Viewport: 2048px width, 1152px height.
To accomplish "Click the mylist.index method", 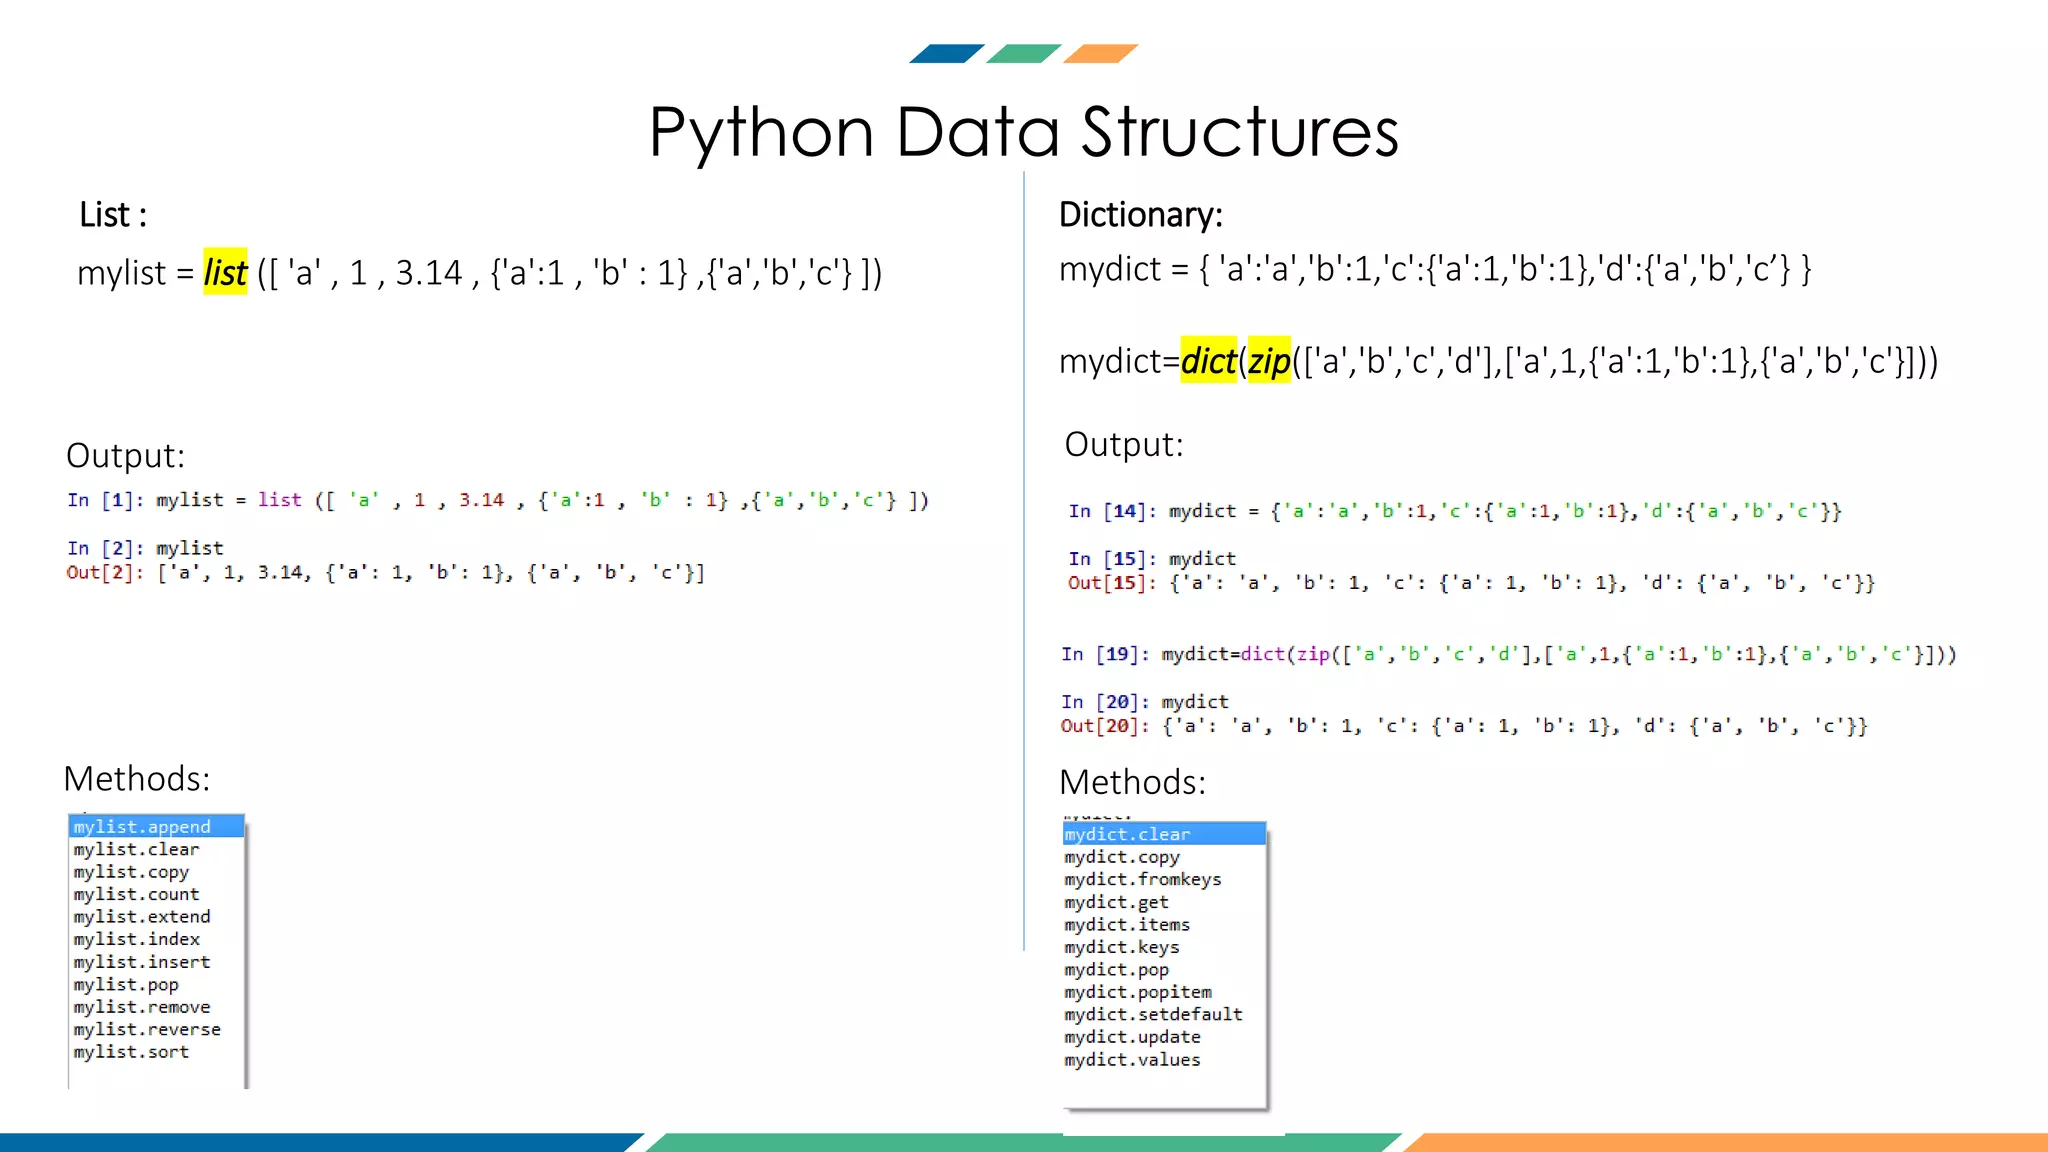I will [x=136, y=939].
